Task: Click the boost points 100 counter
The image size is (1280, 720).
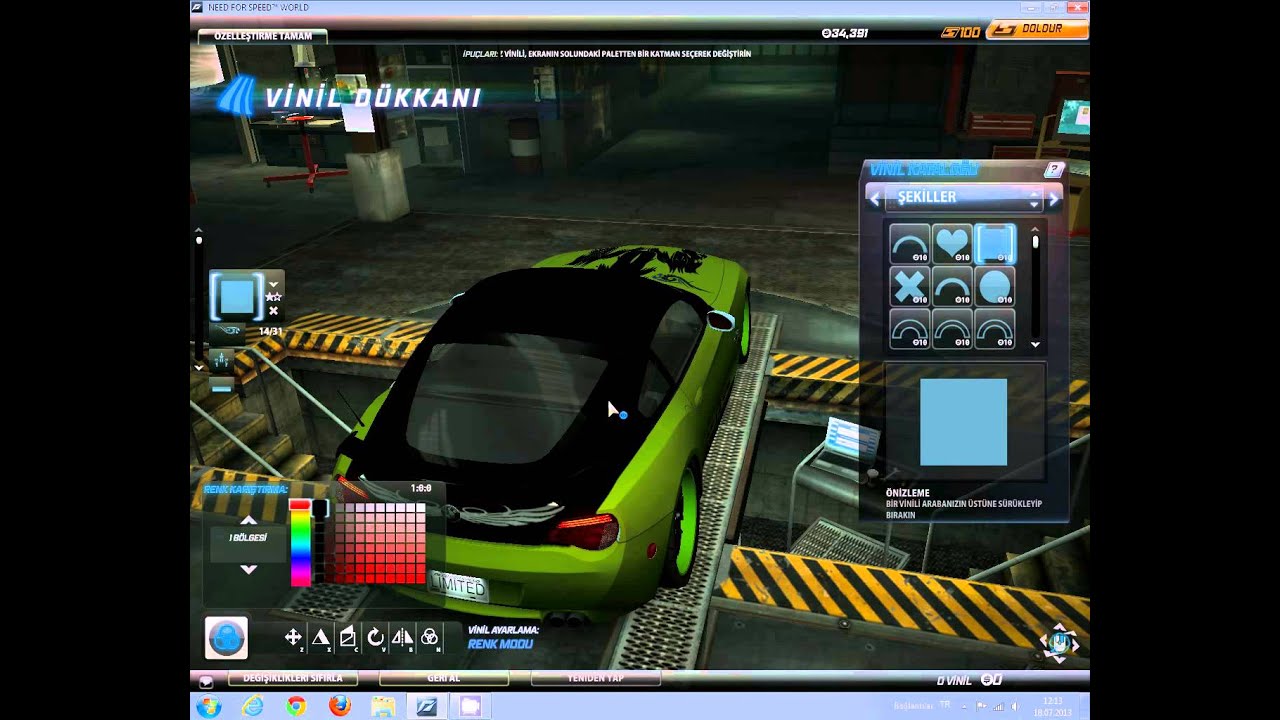Action: [961, 32]
